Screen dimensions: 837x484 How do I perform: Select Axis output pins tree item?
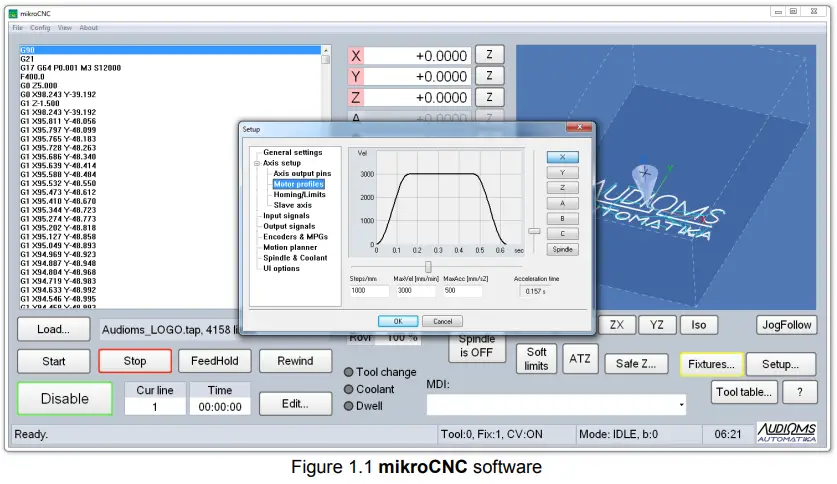[x=302, y=173]
